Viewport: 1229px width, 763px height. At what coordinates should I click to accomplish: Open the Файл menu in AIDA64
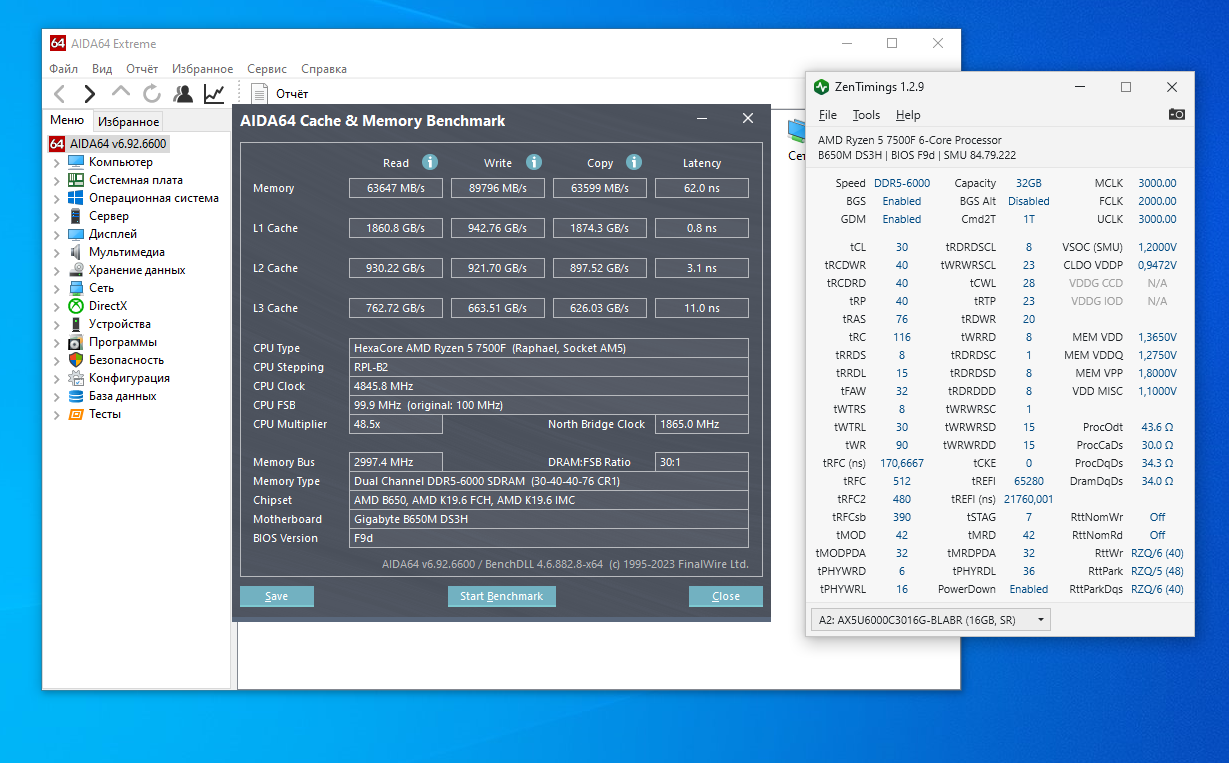click(x=63, y=69)
